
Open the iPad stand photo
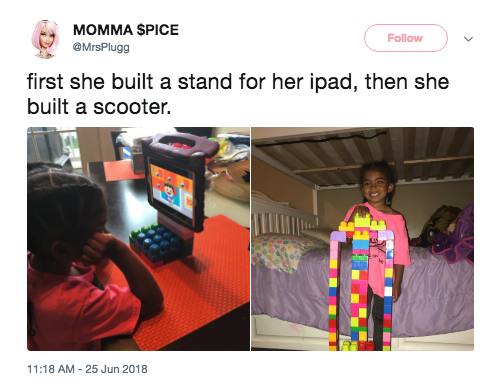coord(138,239)
